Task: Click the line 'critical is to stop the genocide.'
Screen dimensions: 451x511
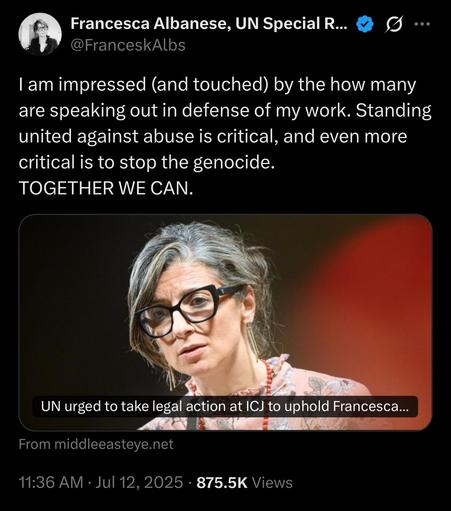Action: click(x=147, y=162)
